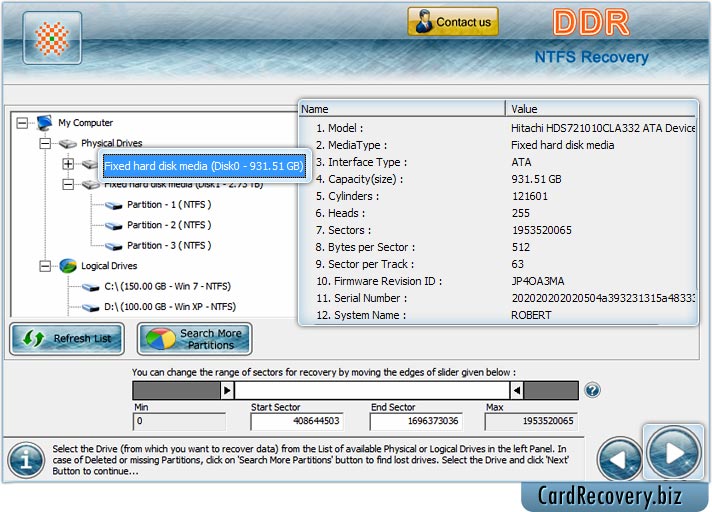712x512 pixels.
Task: Click the 1953520065 sectors value in table
Action: [542, 230]
